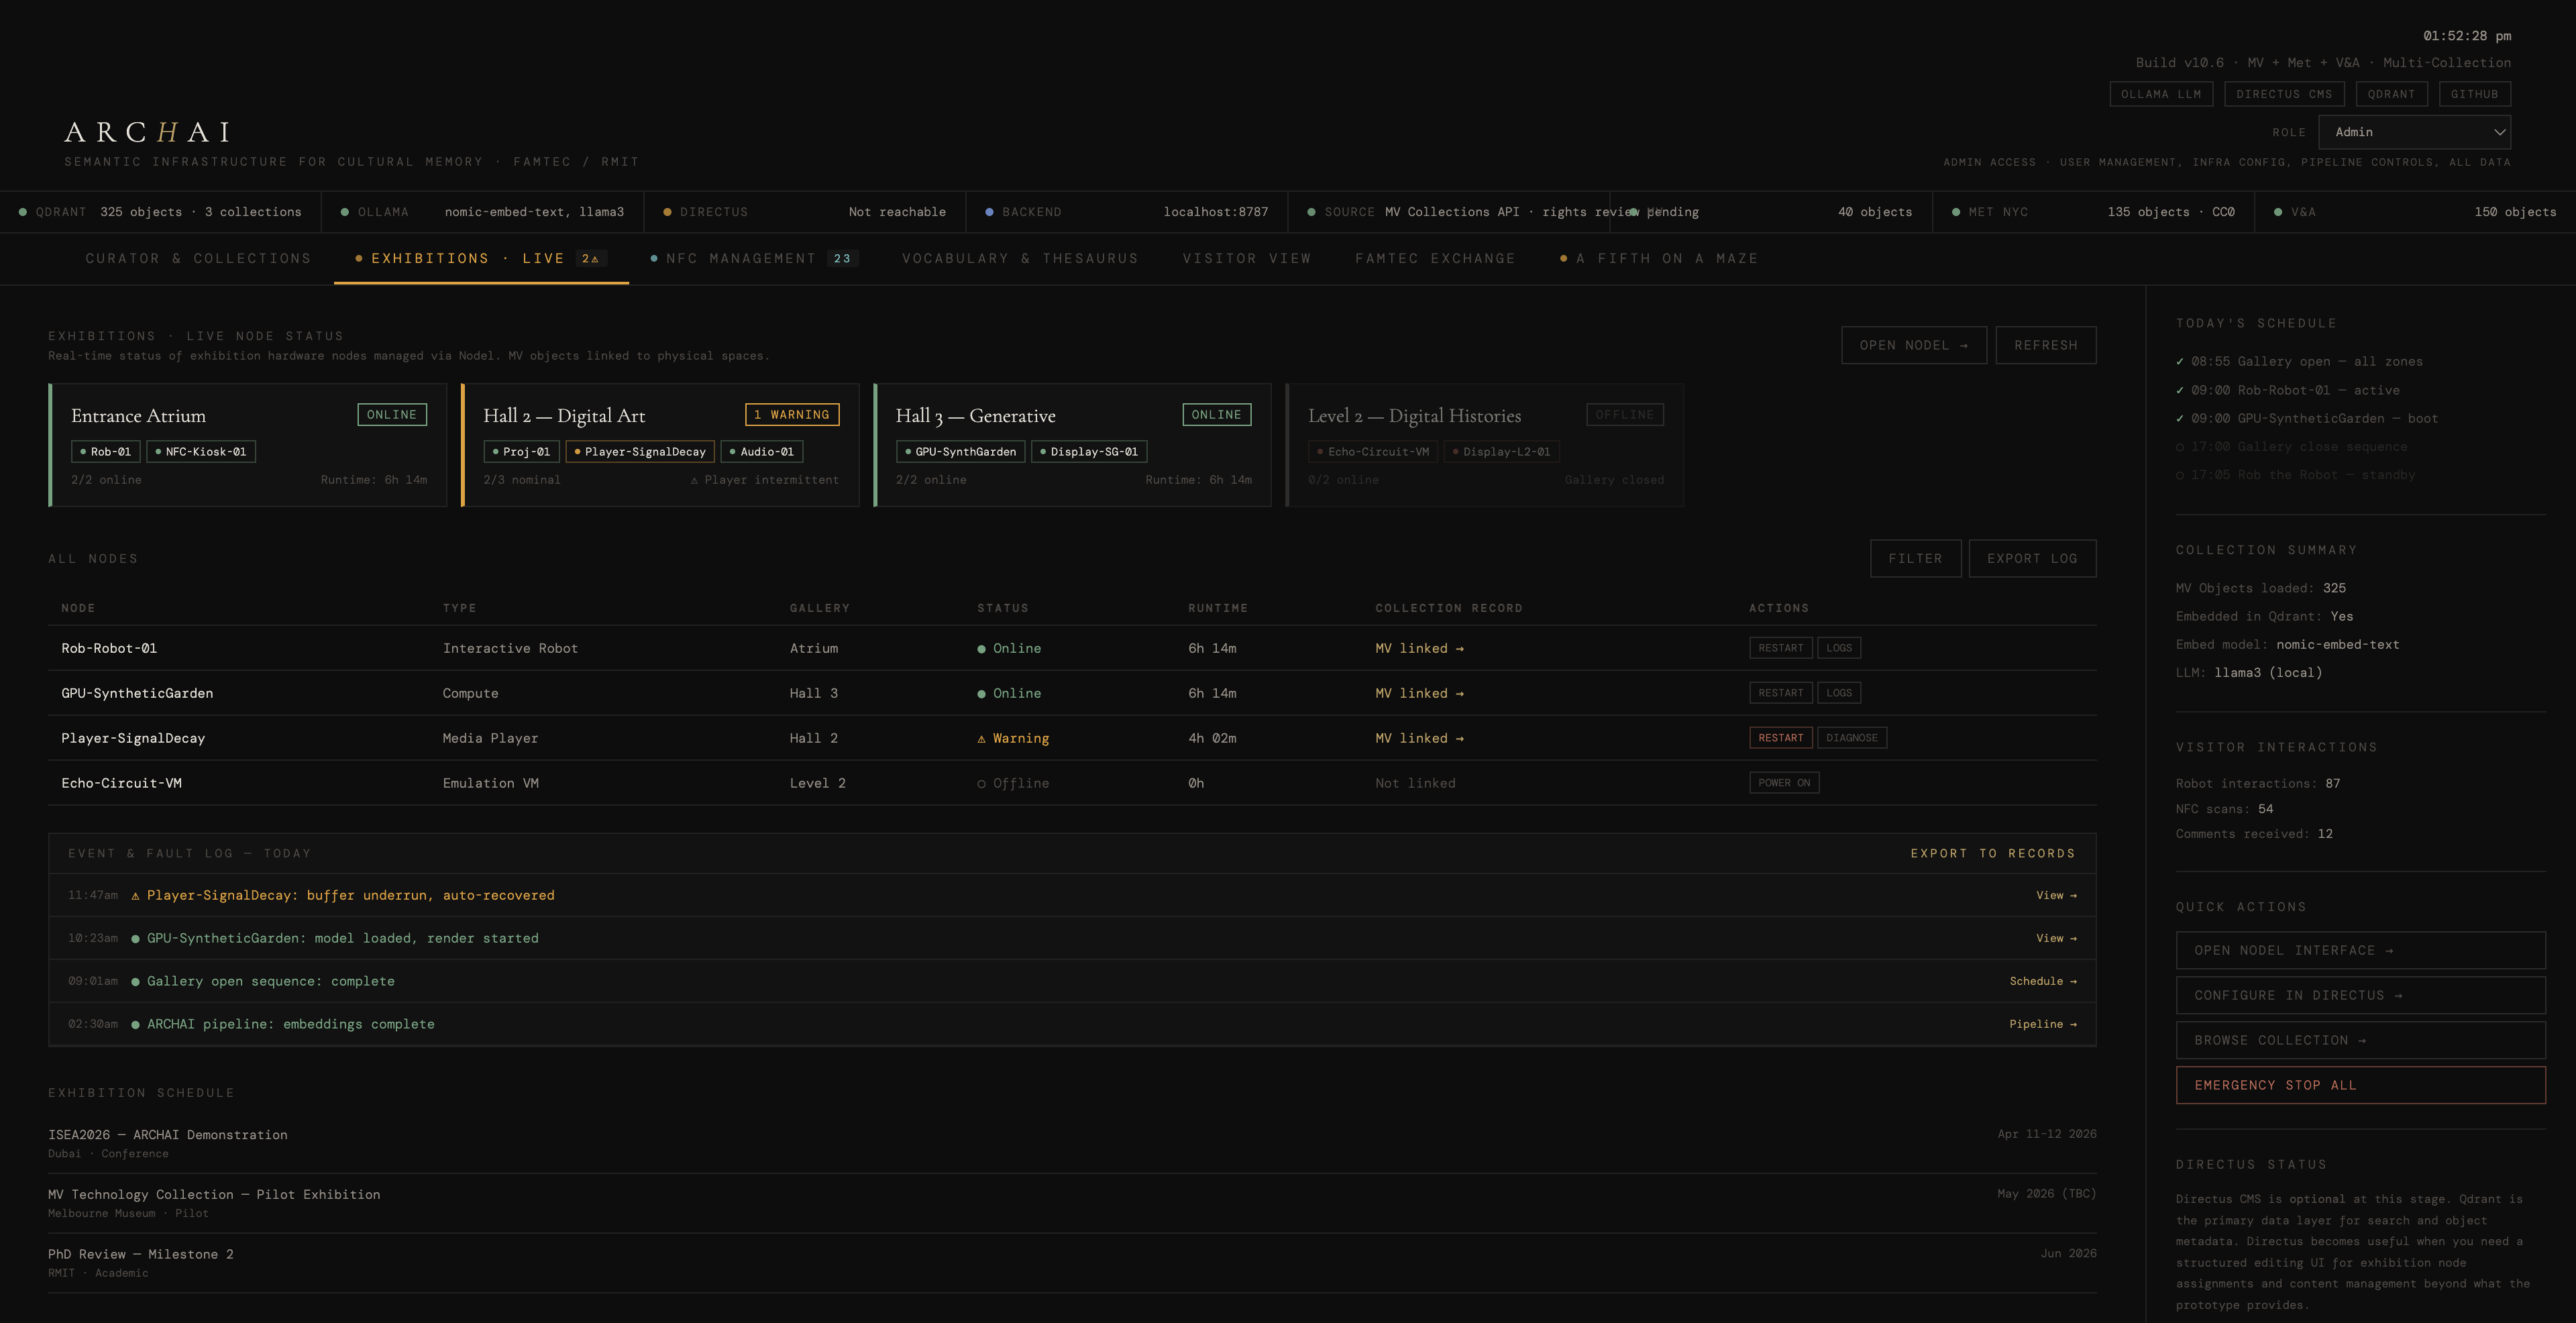Screen dimensions: 2576x1323
Task: Click the Open Nodel button
Action: (1913, 345)
